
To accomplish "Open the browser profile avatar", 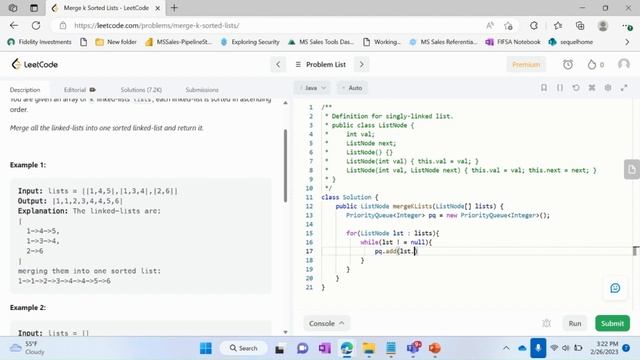I will (602, 25).
